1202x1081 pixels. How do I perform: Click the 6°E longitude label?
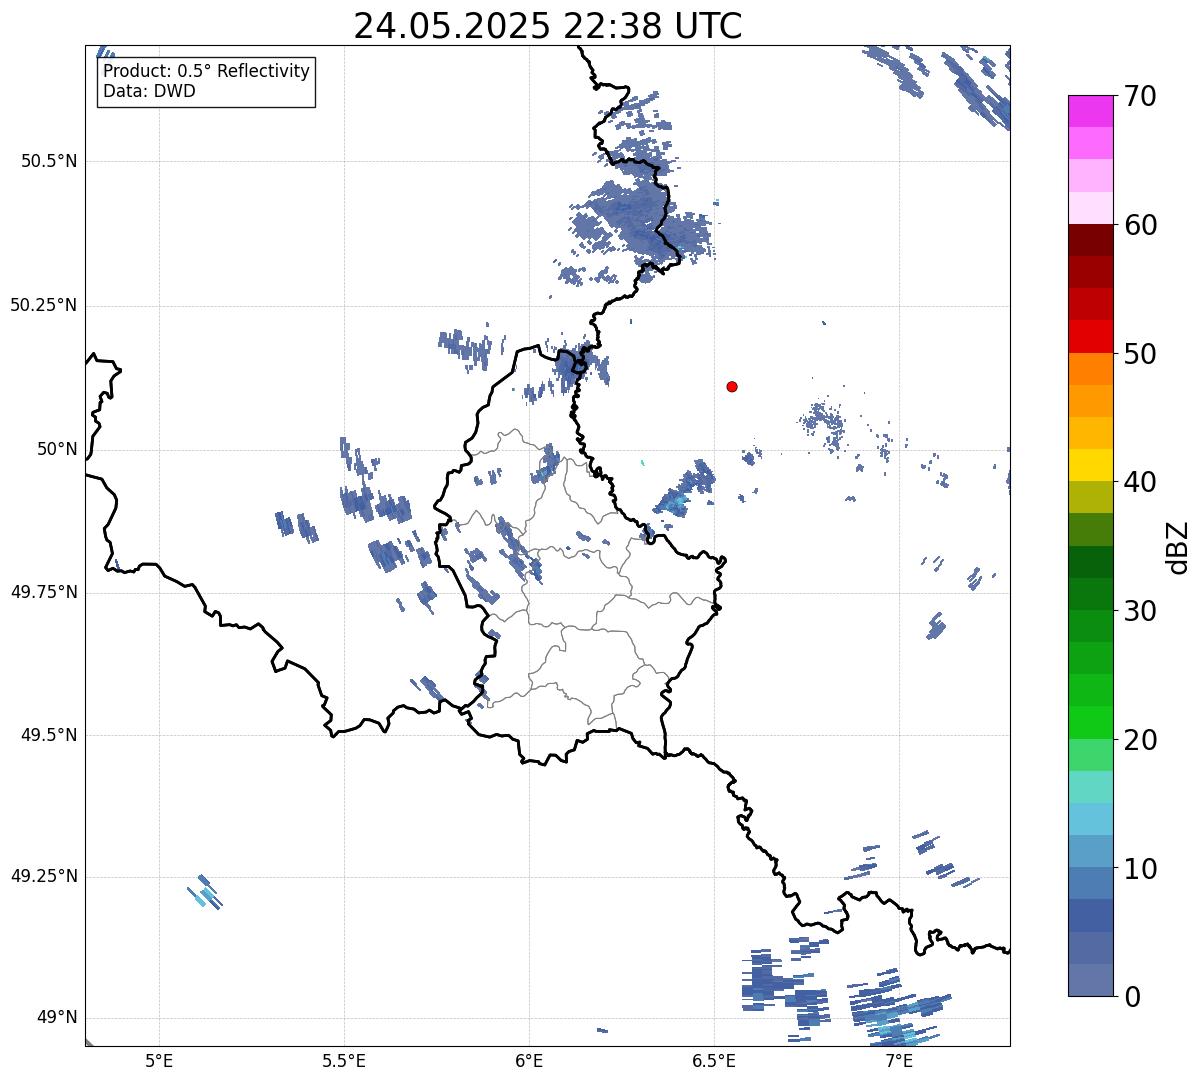point(529,1060)
